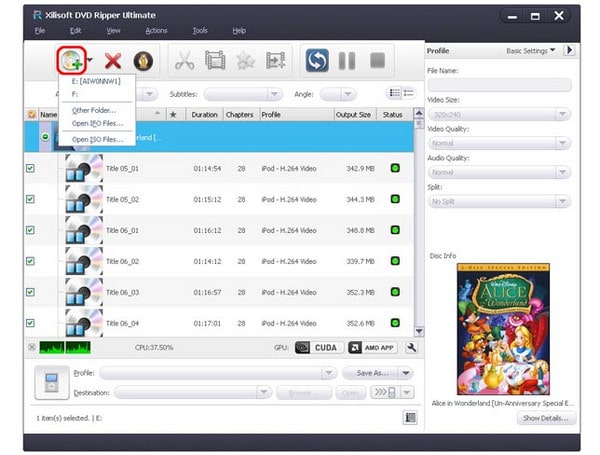Open the Basic Settings dropdown

click(530, 50)
